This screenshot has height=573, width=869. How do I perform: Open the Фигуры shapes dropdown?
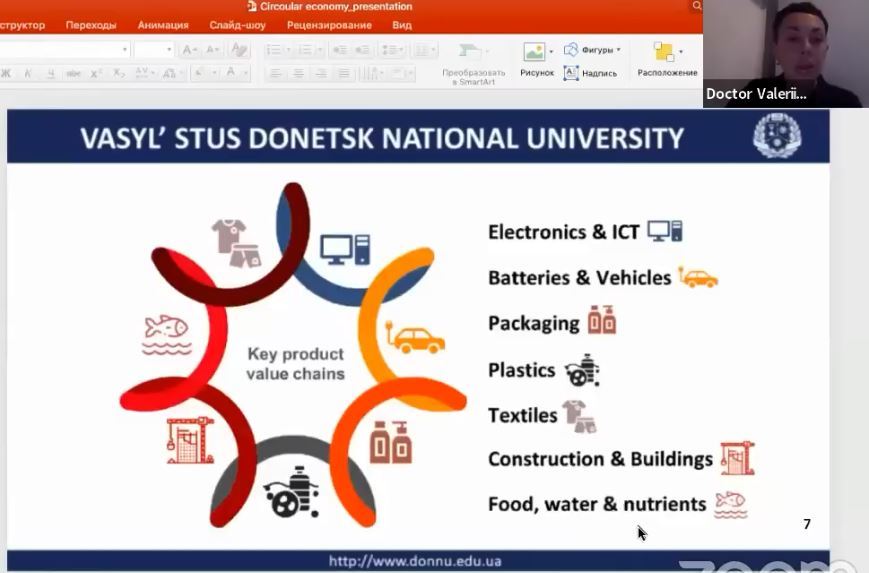[592, 50]
